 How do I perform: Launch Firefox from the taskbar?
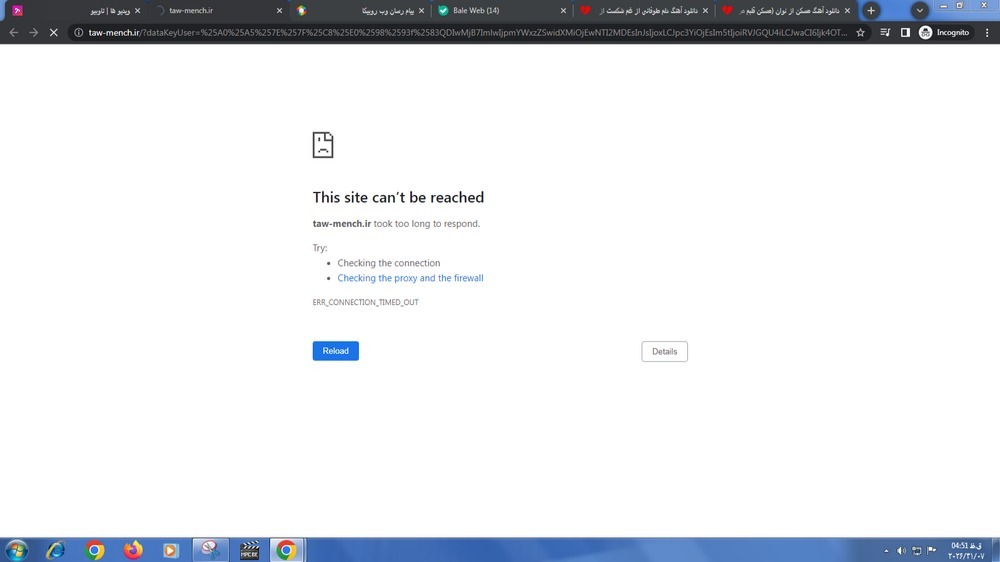pyautogui.click(x=133, y=550)
